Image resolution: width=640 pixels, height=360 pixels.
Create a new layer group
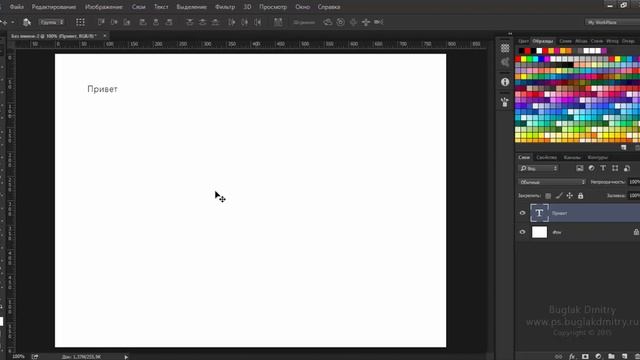coord(611,356)
